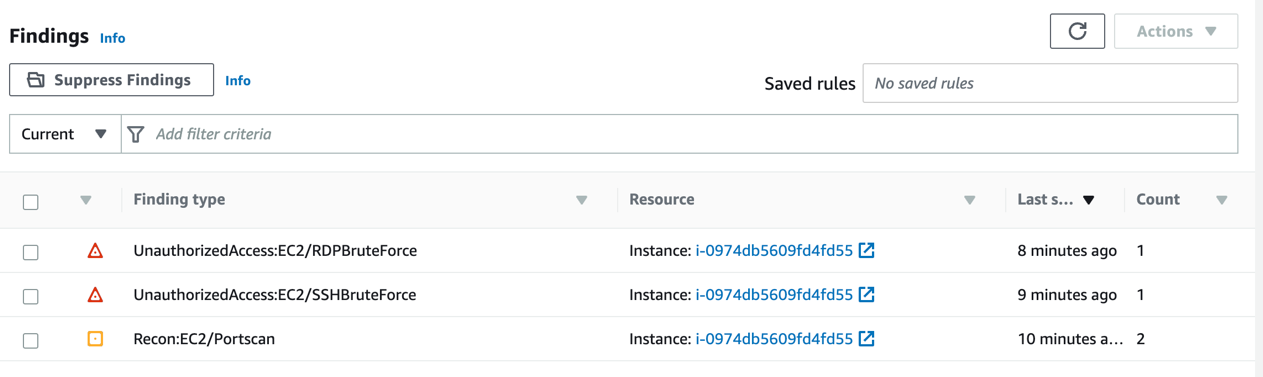Select the SSHBruteForce finding checkbox

[x=31, y=296]
